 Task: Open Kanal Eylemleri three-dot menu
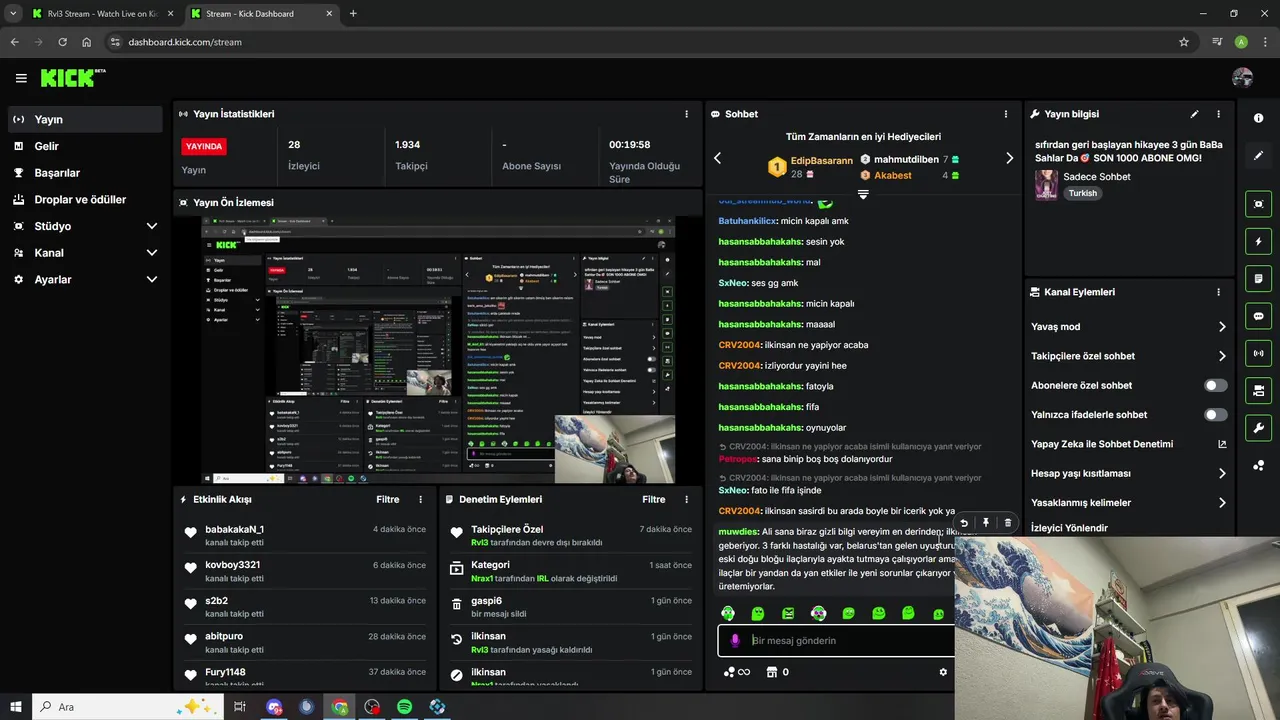(1218, 292)
